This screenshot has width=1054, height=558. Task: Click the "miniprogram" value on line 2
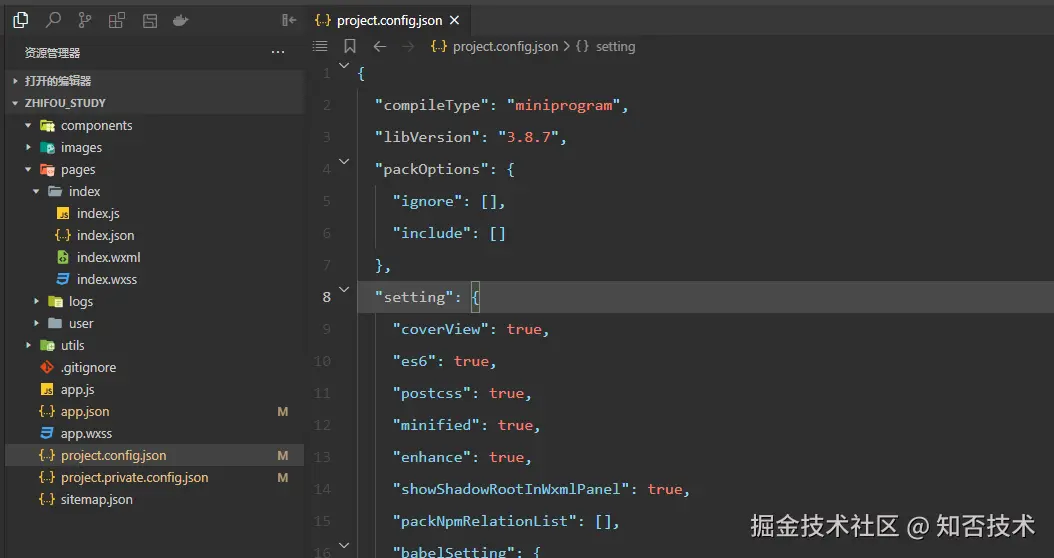[x=563, y=105]
